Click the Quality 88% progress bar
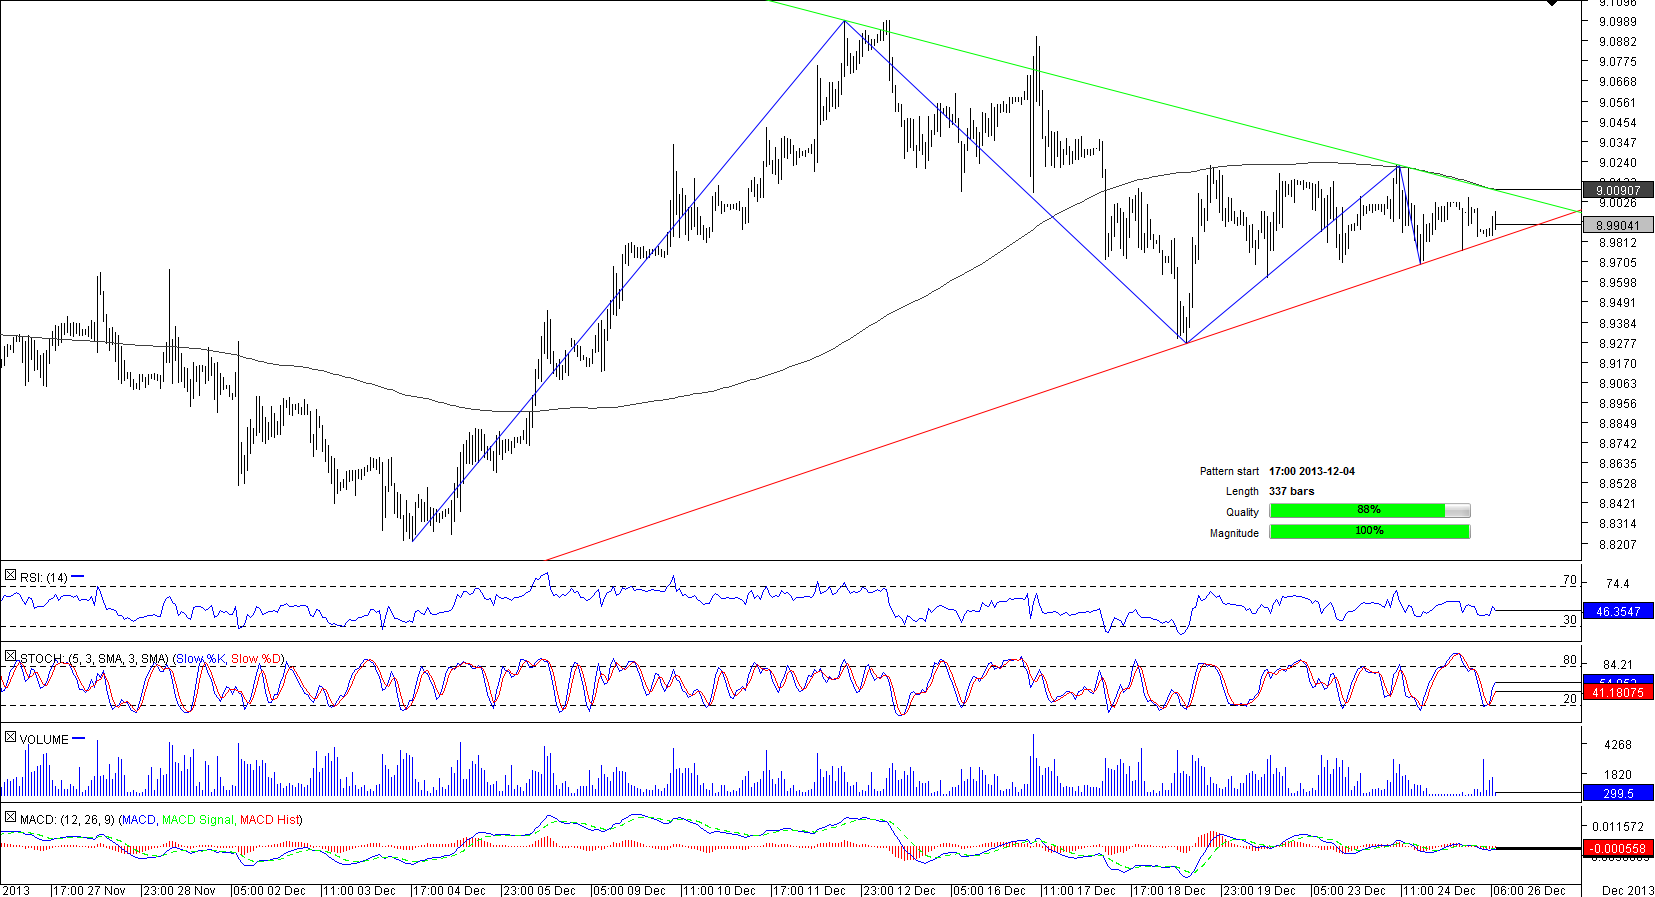Viewport: 1655px width, 897px height. click(x=1369, y=511)
